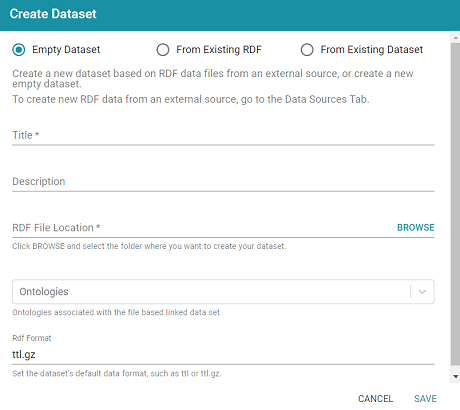Edit the Rdf Format ttl.gz field
The height and width of the screenshot is (410, 460).
coord(223,354)
